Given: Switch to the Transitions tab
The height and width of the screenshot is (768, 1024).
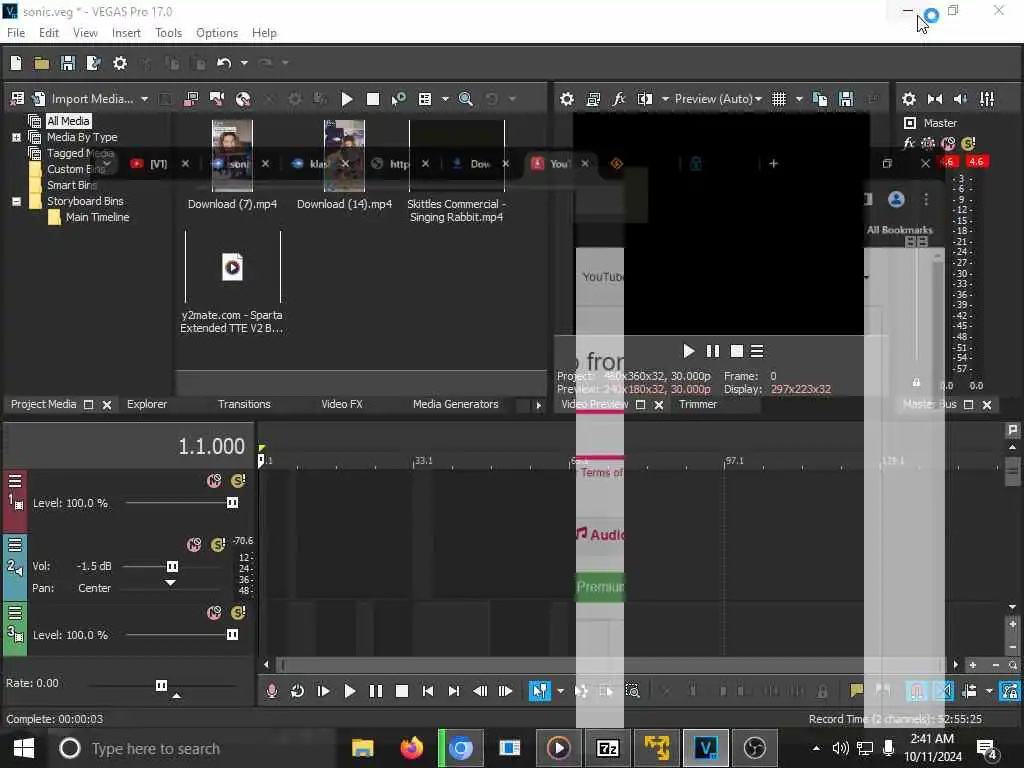Looking at the screenshot, I should (x=244, y=404).
